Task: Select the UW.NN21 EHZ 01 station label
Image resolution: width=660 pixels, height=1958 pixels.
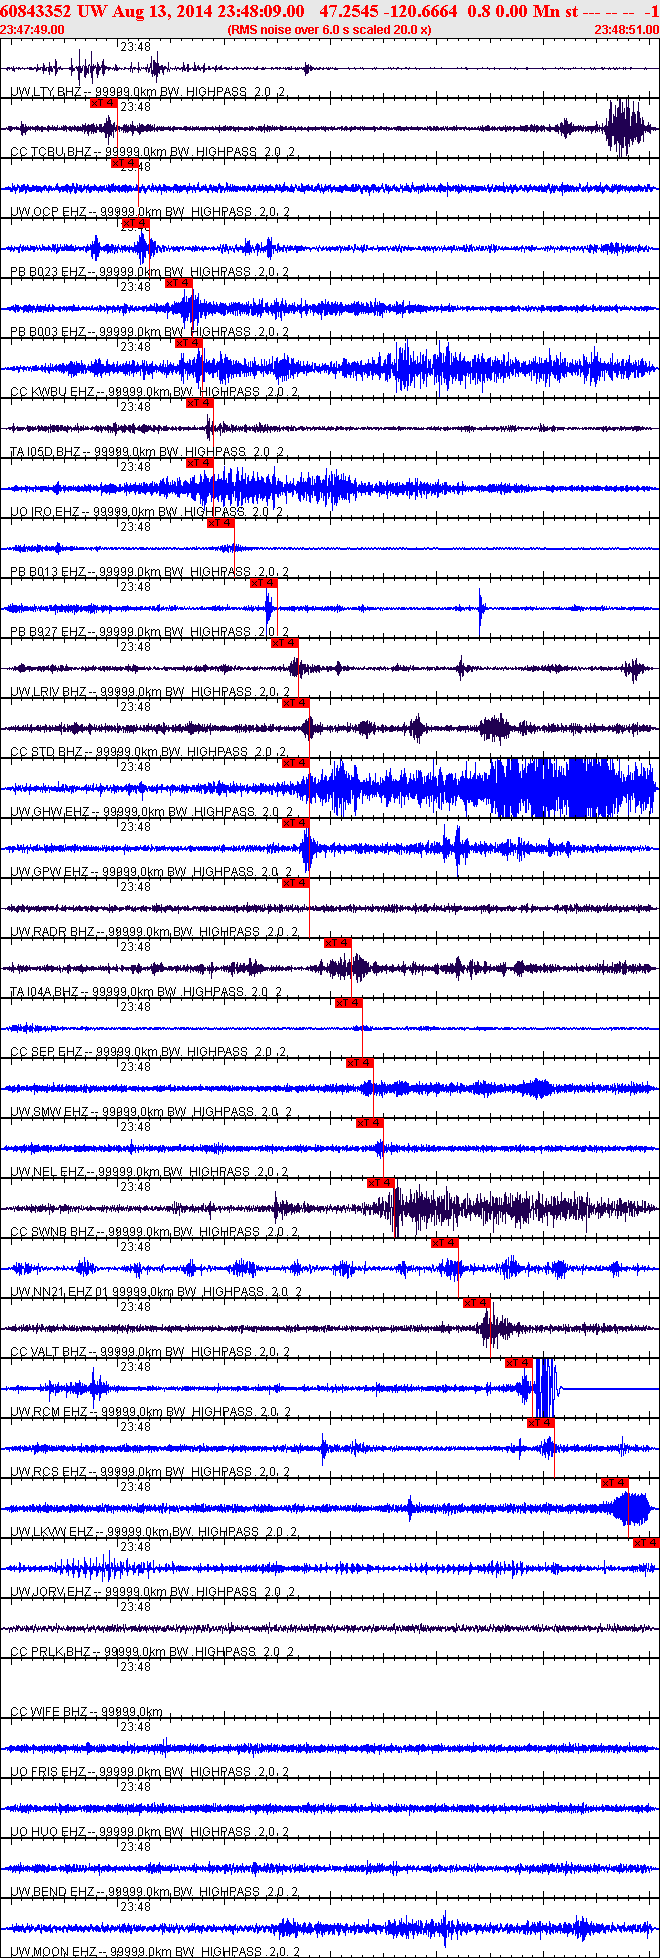Action: click(x=59, y=1292)
